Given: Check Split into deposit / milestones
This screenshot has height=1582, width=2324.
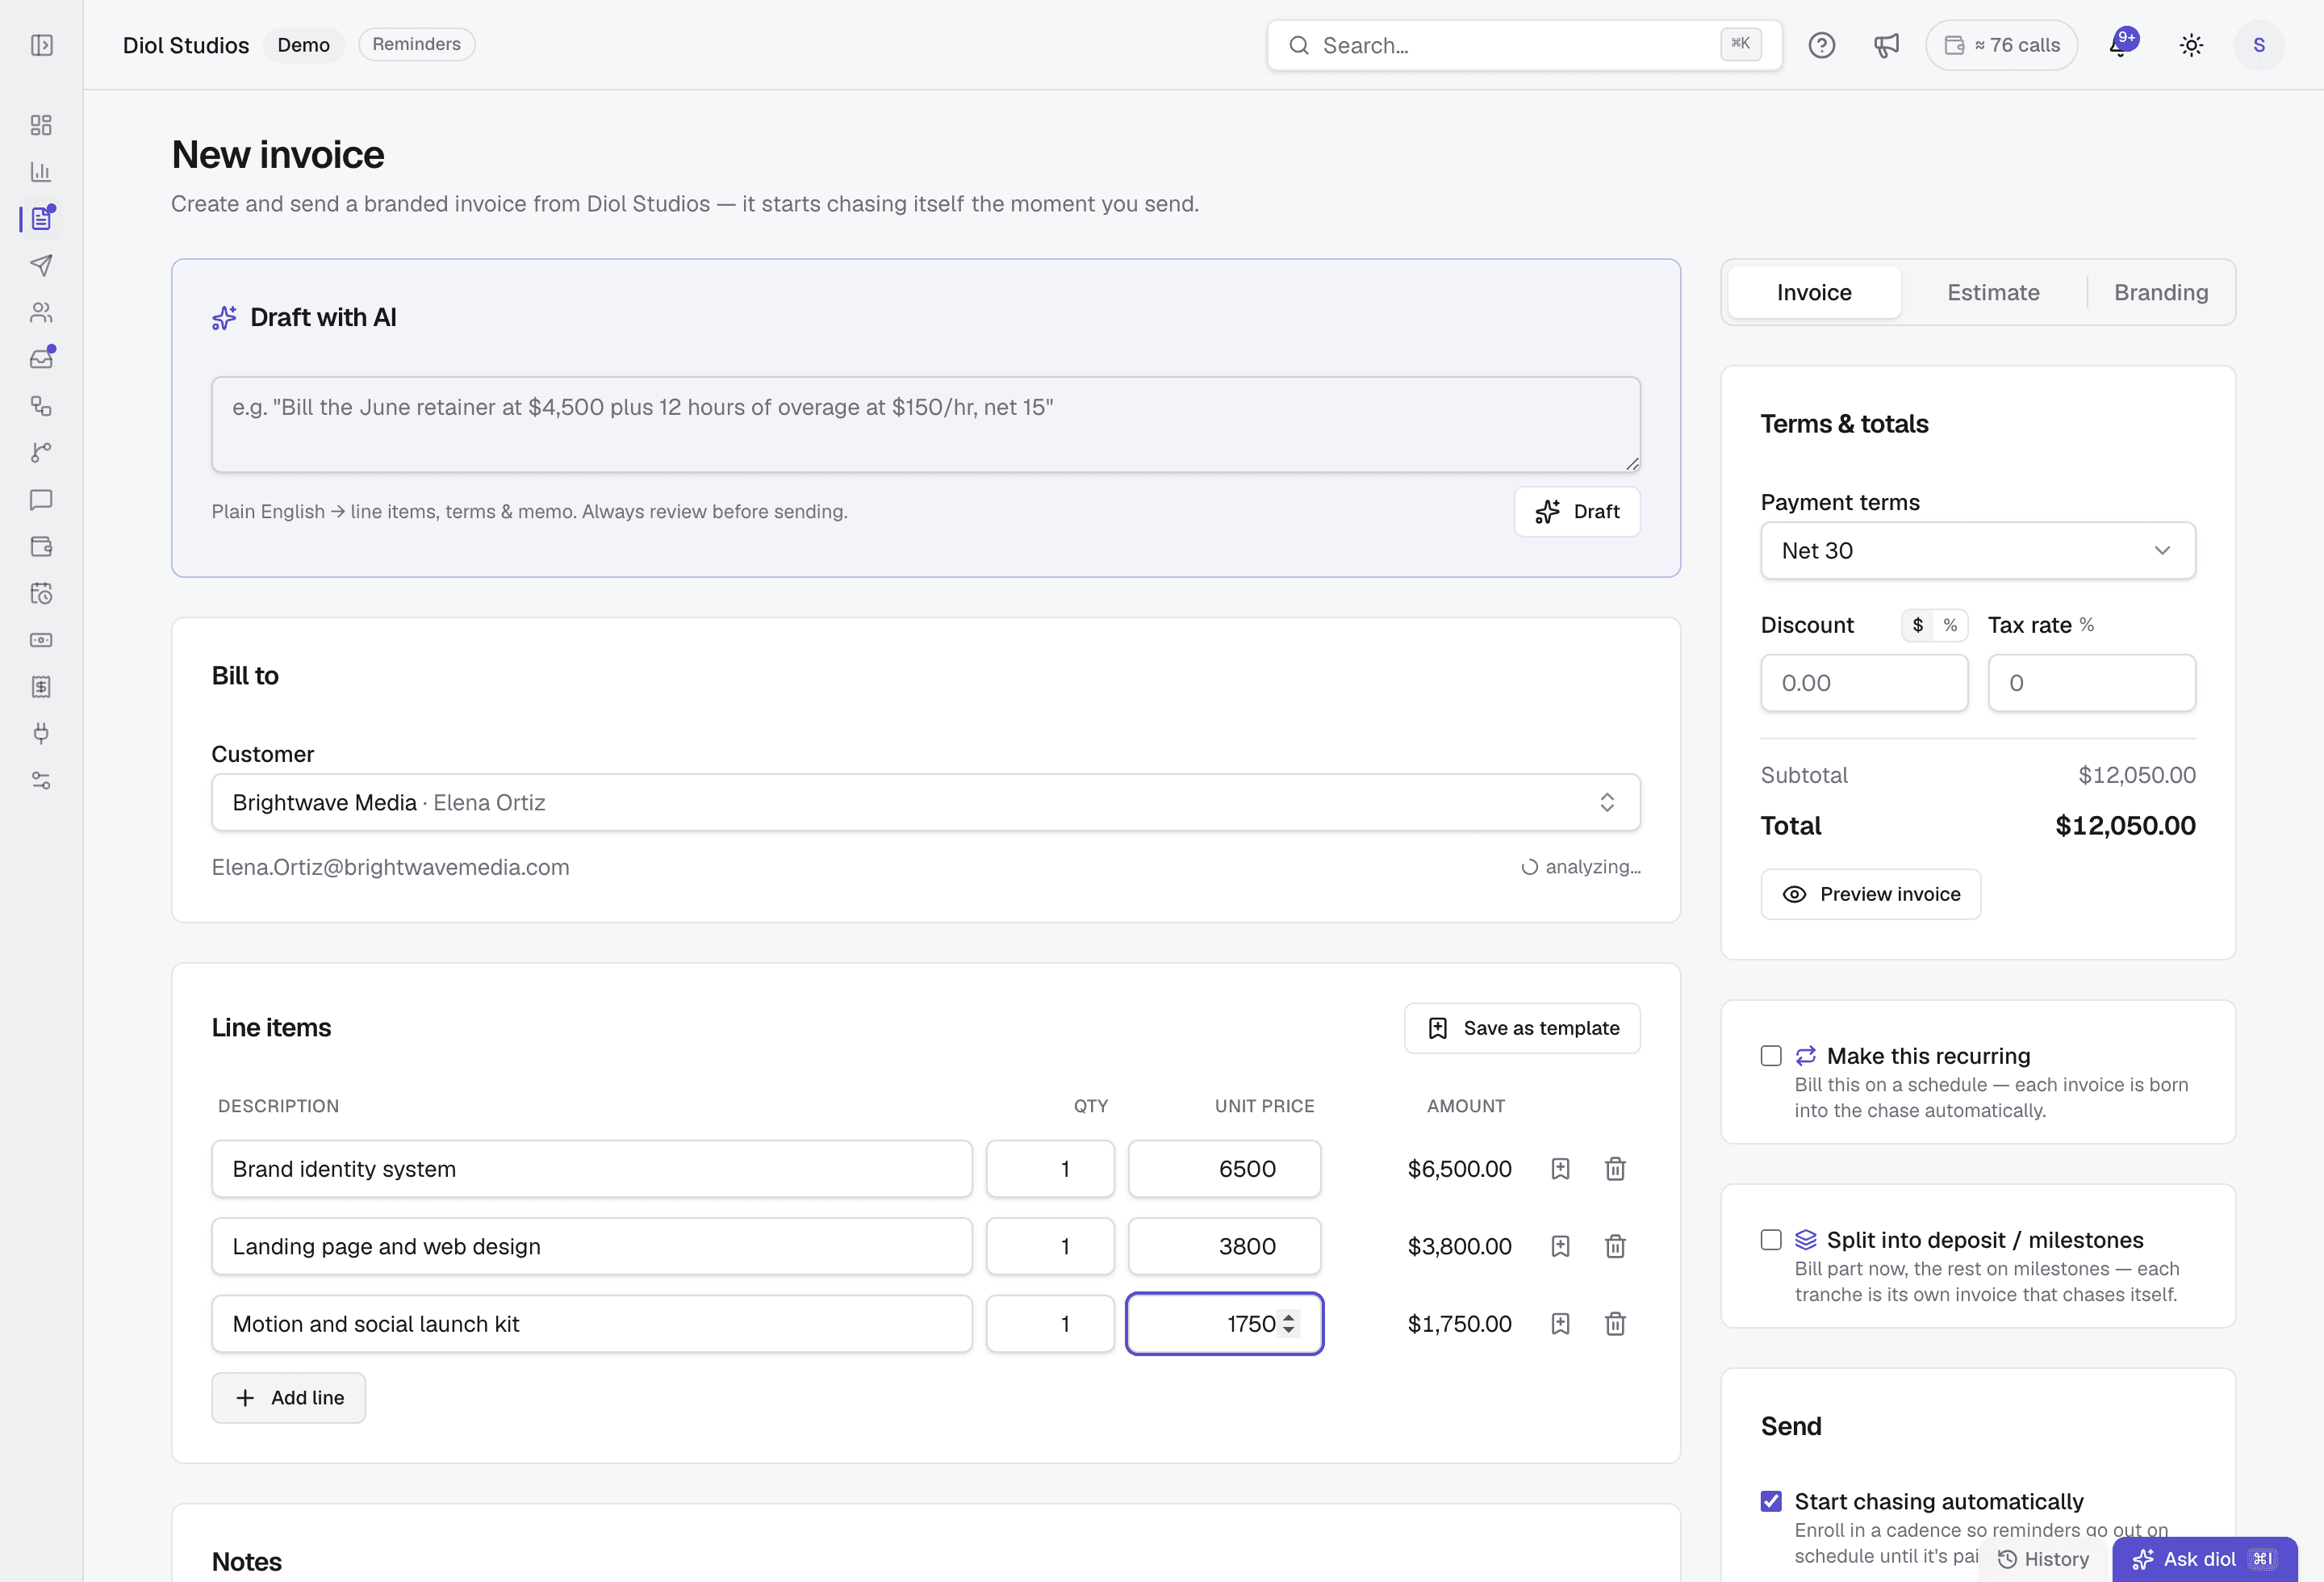Looking at the screenshot, I should click(1771, 1240).
